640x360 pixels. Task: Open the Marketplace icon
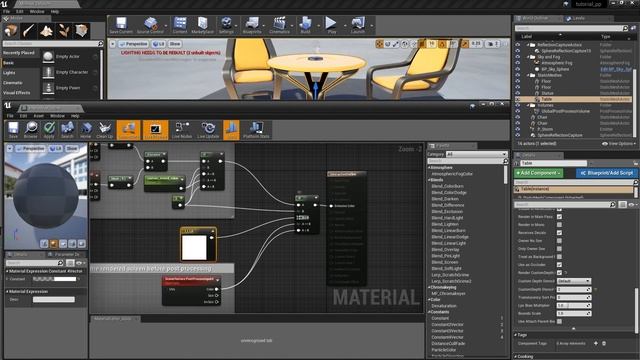coord(202,25)
